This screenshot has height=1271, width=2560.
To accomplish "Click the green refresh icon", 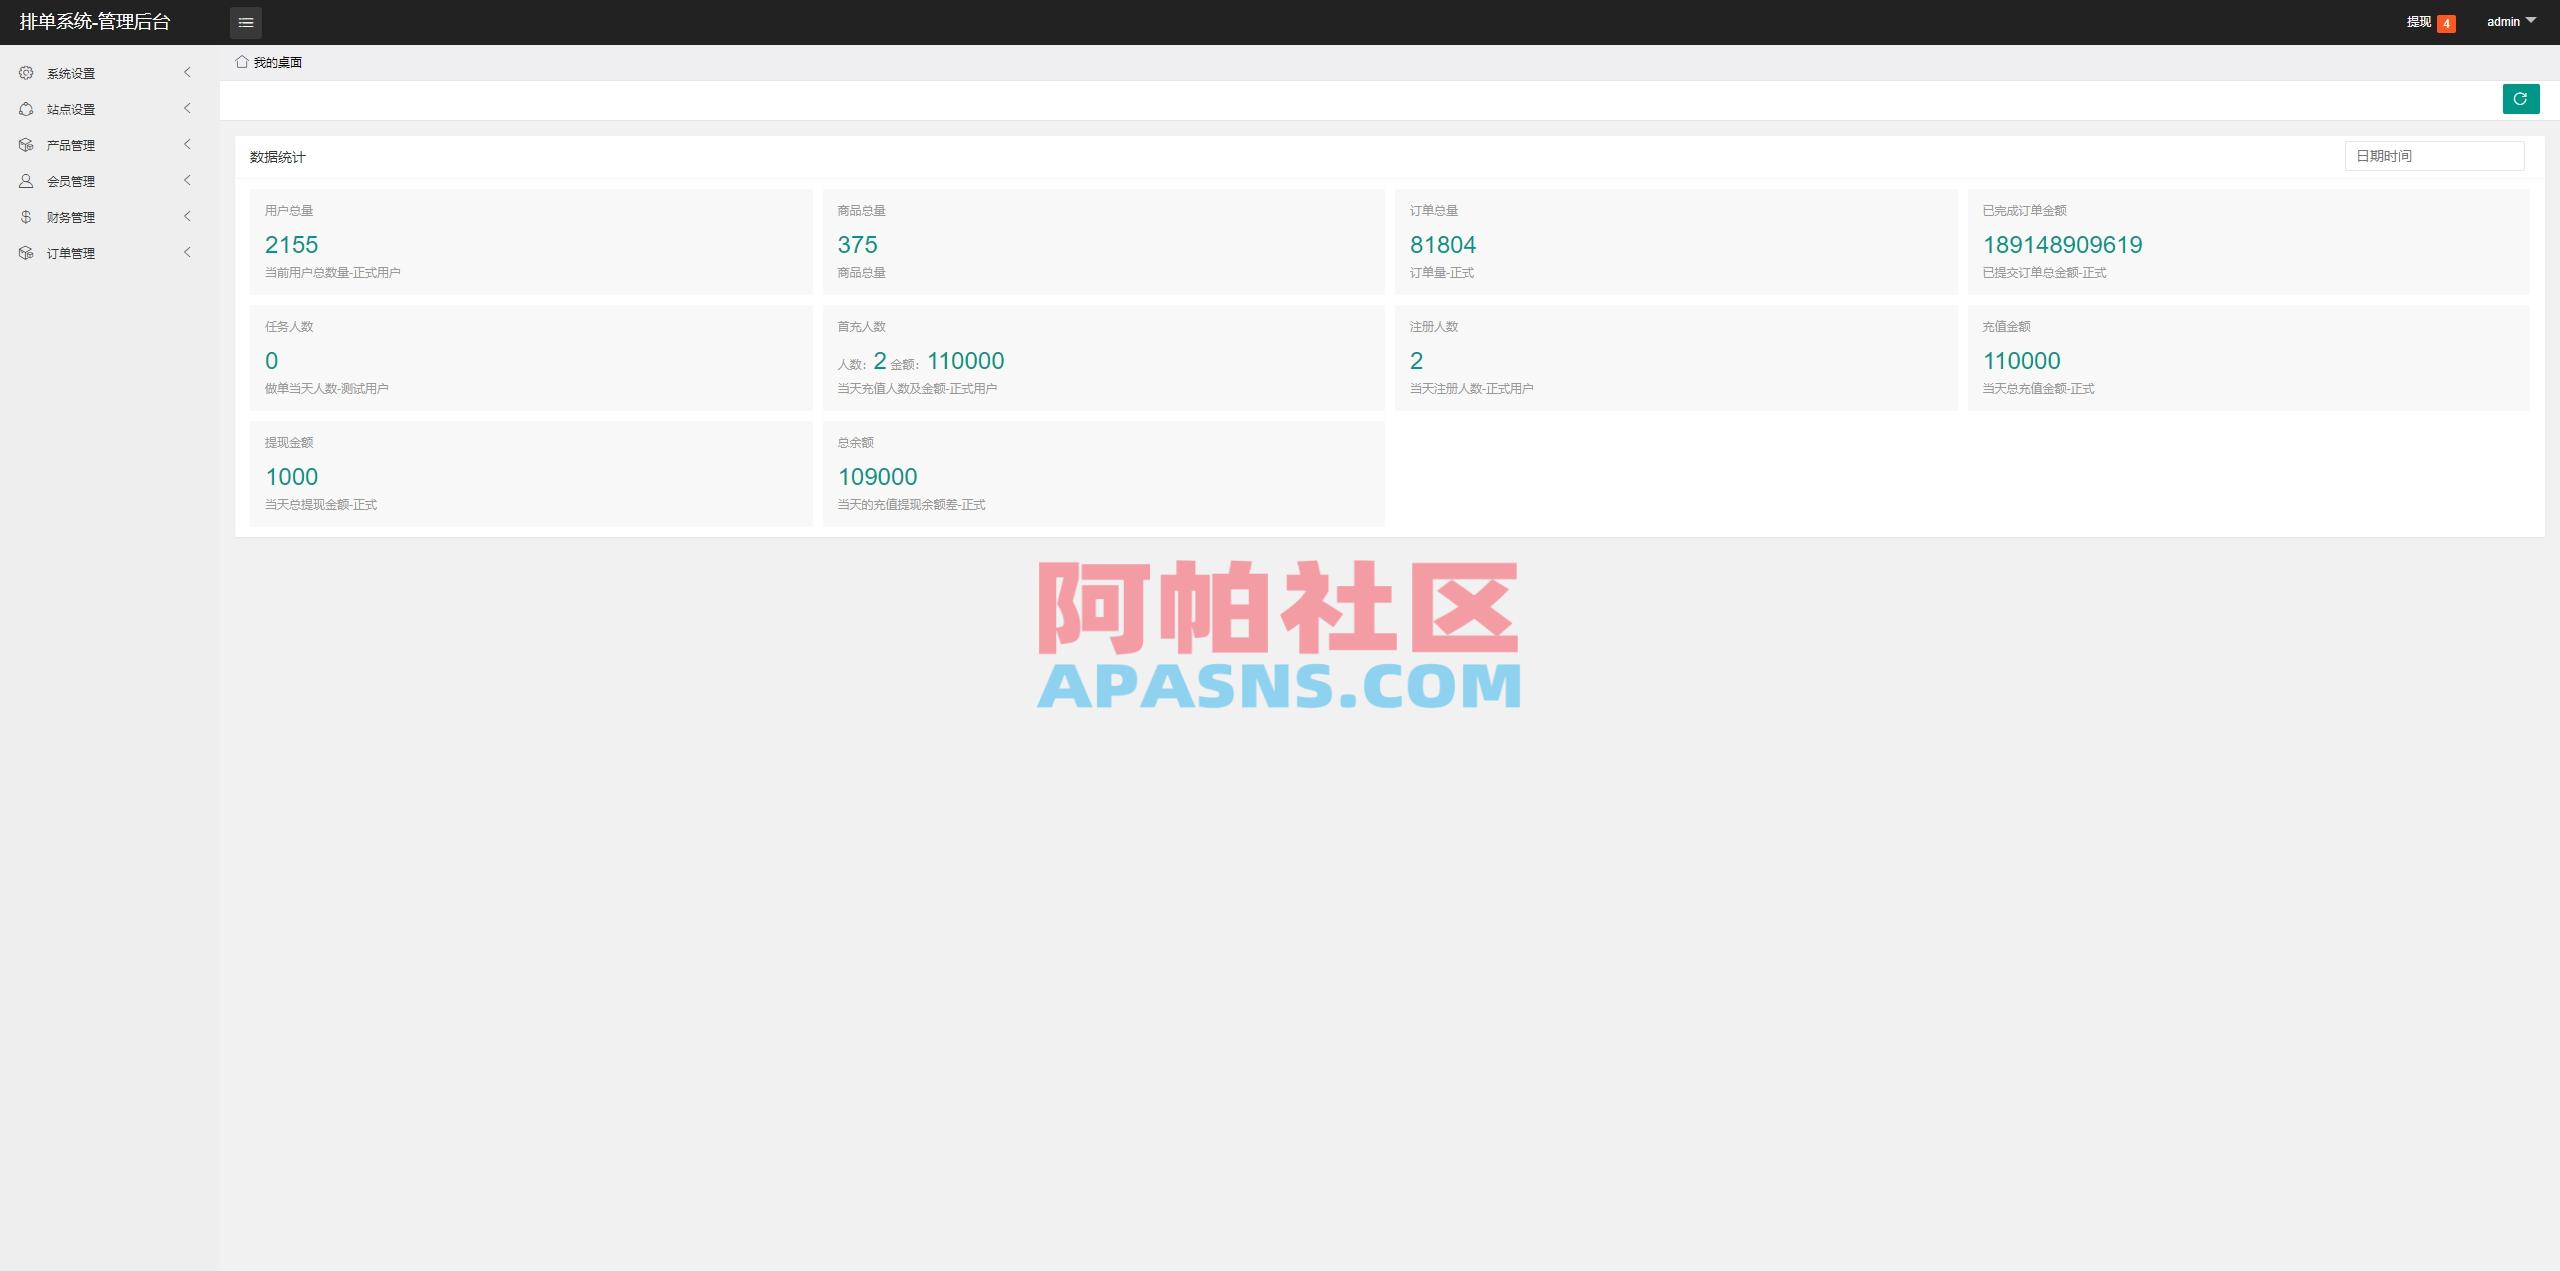I will [2520, 99].
